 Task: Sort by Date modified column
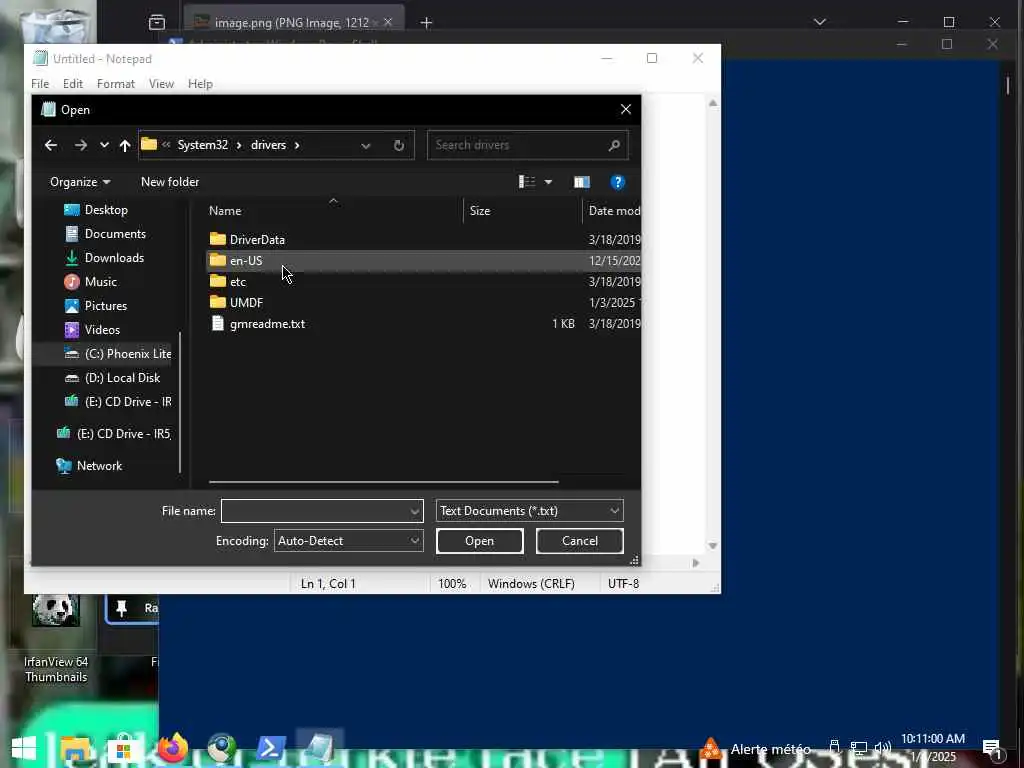614,211
